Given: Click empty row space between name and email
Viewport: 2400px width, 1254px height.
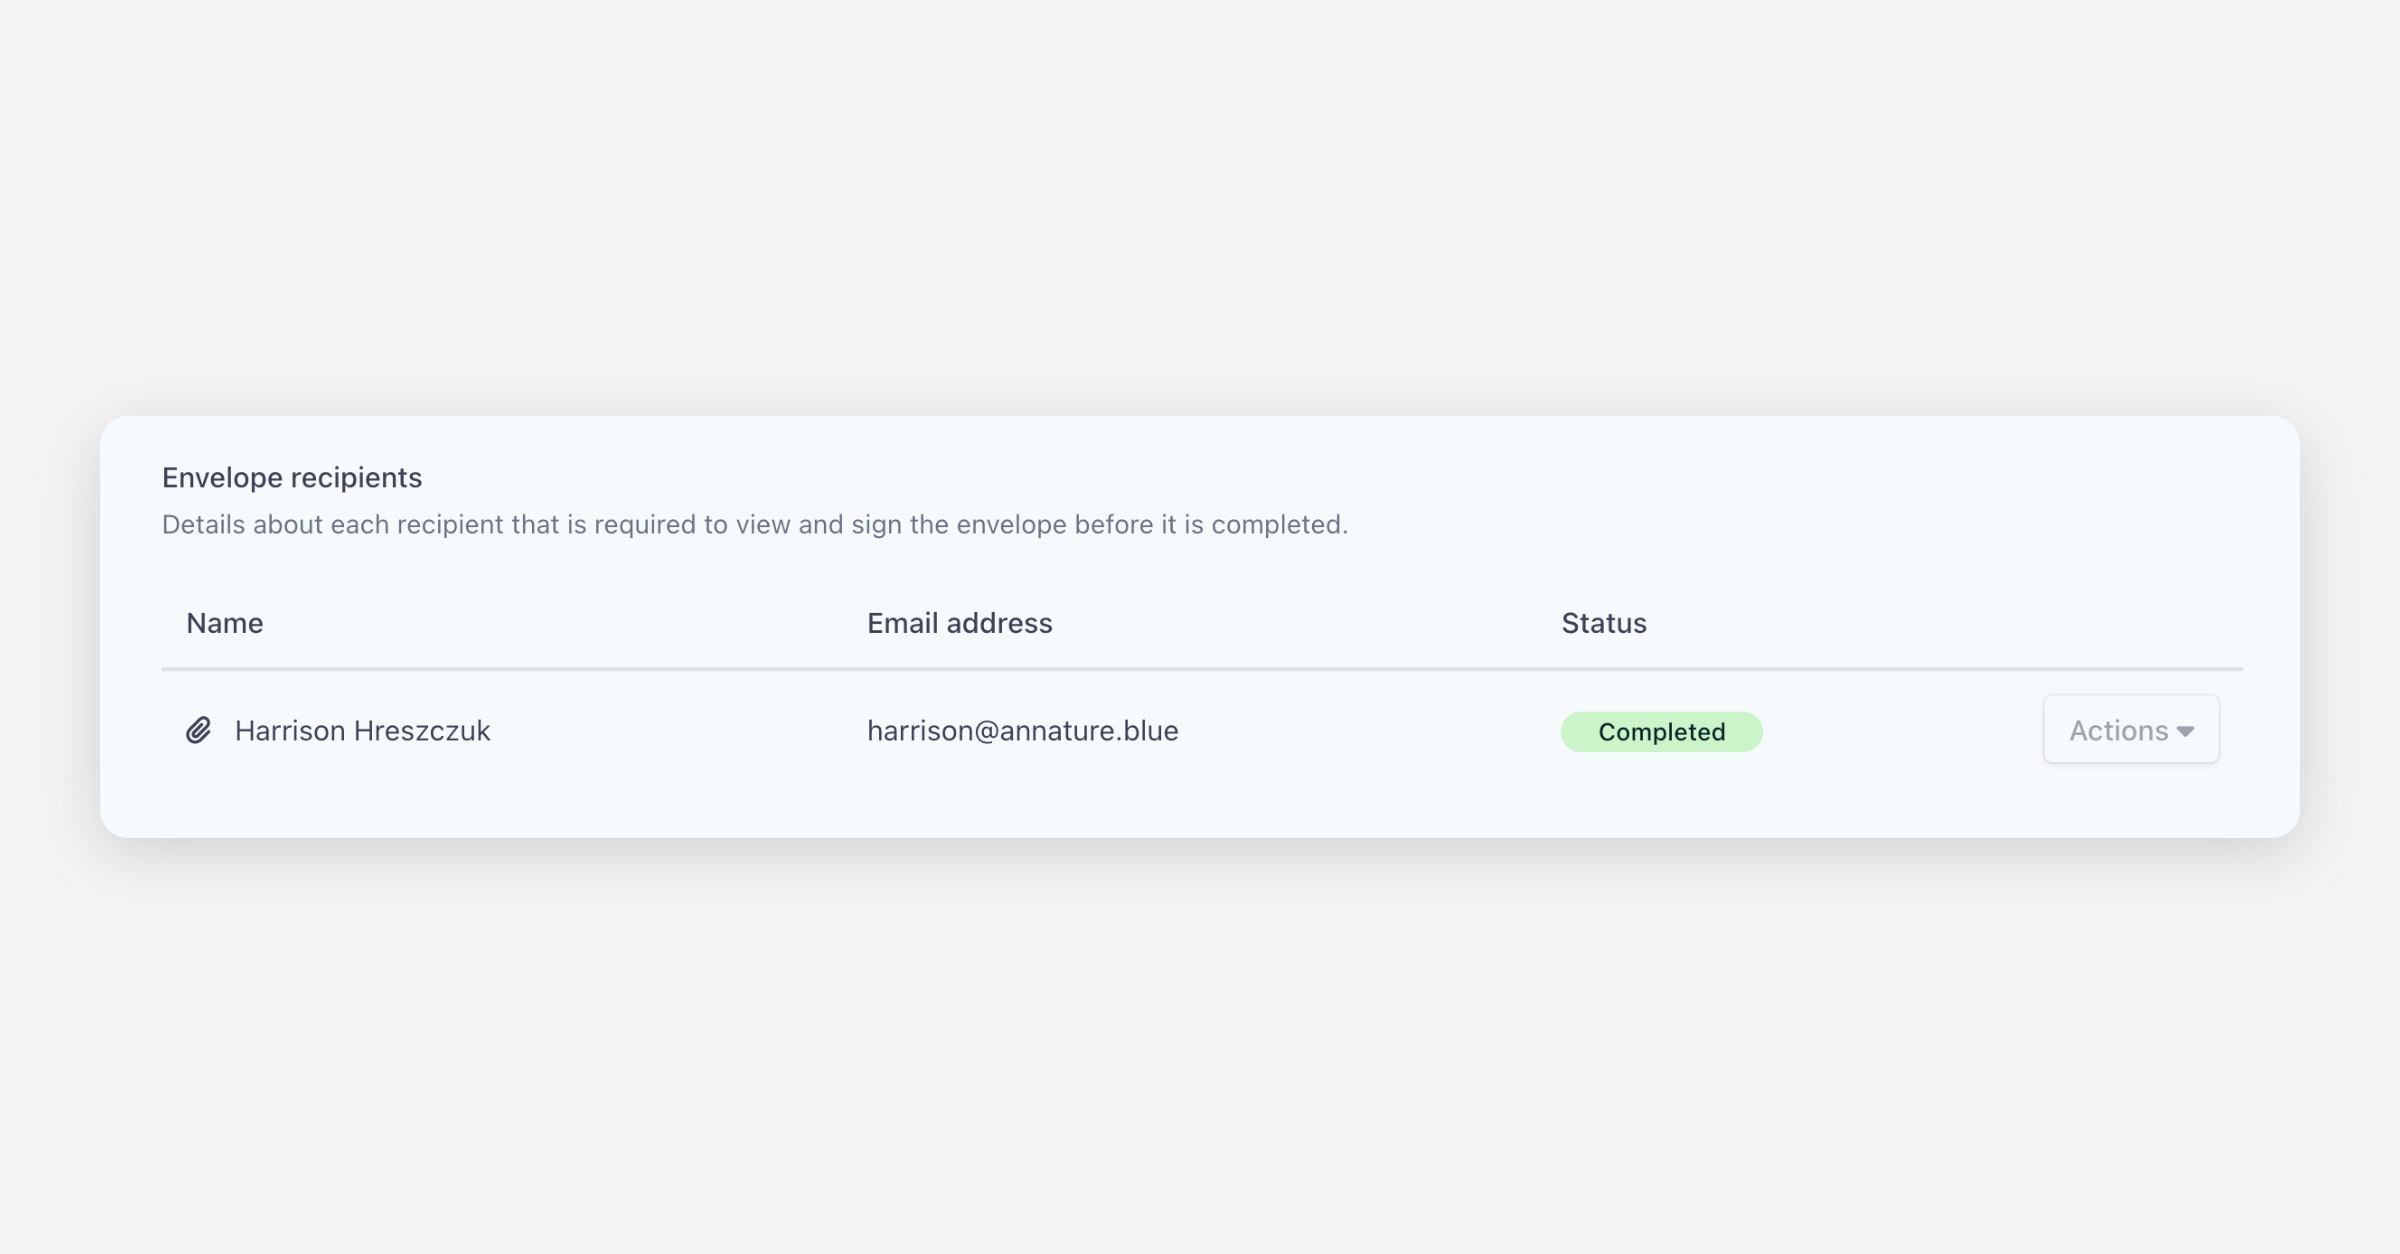Looking at the screenshot, I should pyautogui.click(x=680, y=731).
